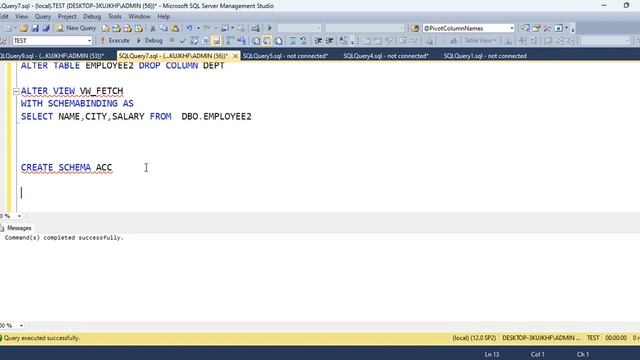Undo the last edit
640x360 pixels.
point(189,28)
